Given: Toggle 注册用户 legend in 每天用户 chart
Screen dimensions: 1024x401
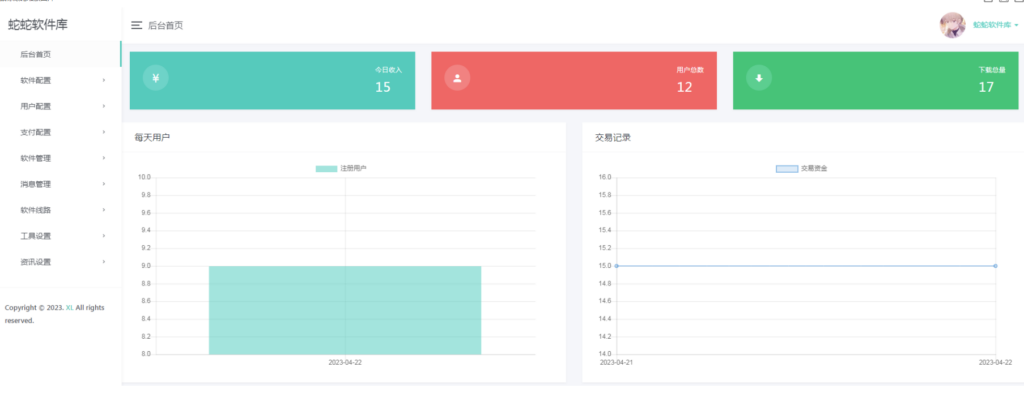Looking at the screenshot, I should 341,168.
